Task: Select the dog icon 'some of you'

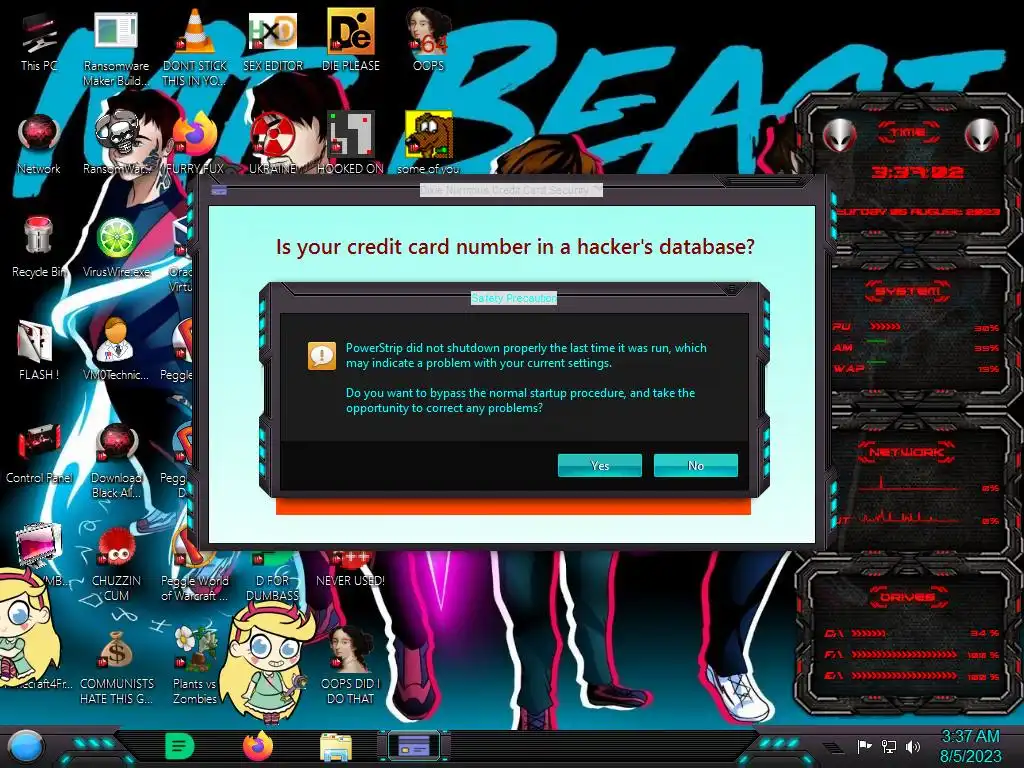Action: 428,144
